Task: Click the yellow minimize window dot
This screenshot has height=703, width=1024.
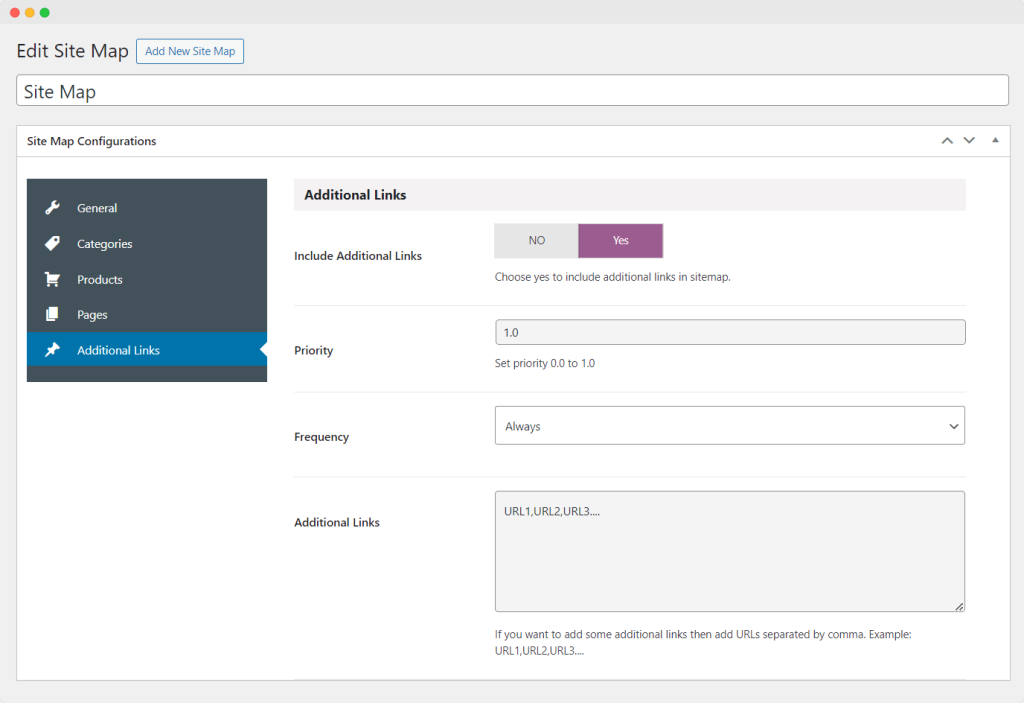Action: tap(29, 12)
